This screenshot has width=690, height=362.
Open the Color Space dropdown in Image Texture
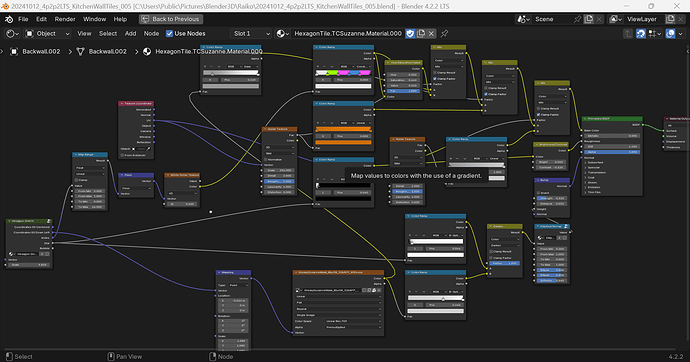pos(353,321)
